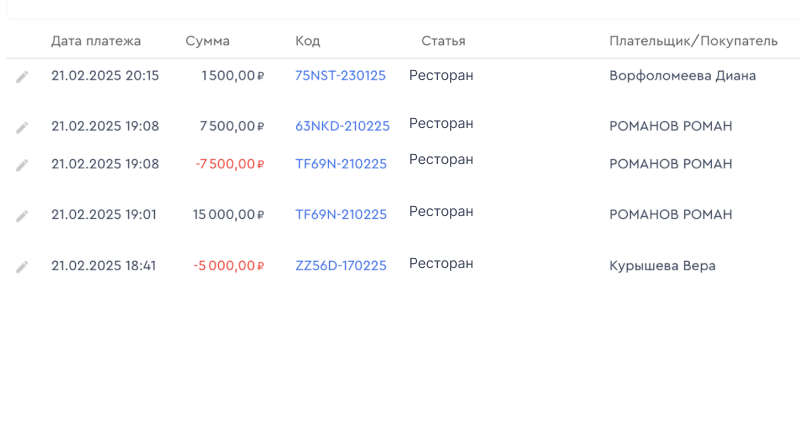800x432 pixels.
Task: Select date cell 21.02.2025 19:01
Action: click(x=104, y=214)
